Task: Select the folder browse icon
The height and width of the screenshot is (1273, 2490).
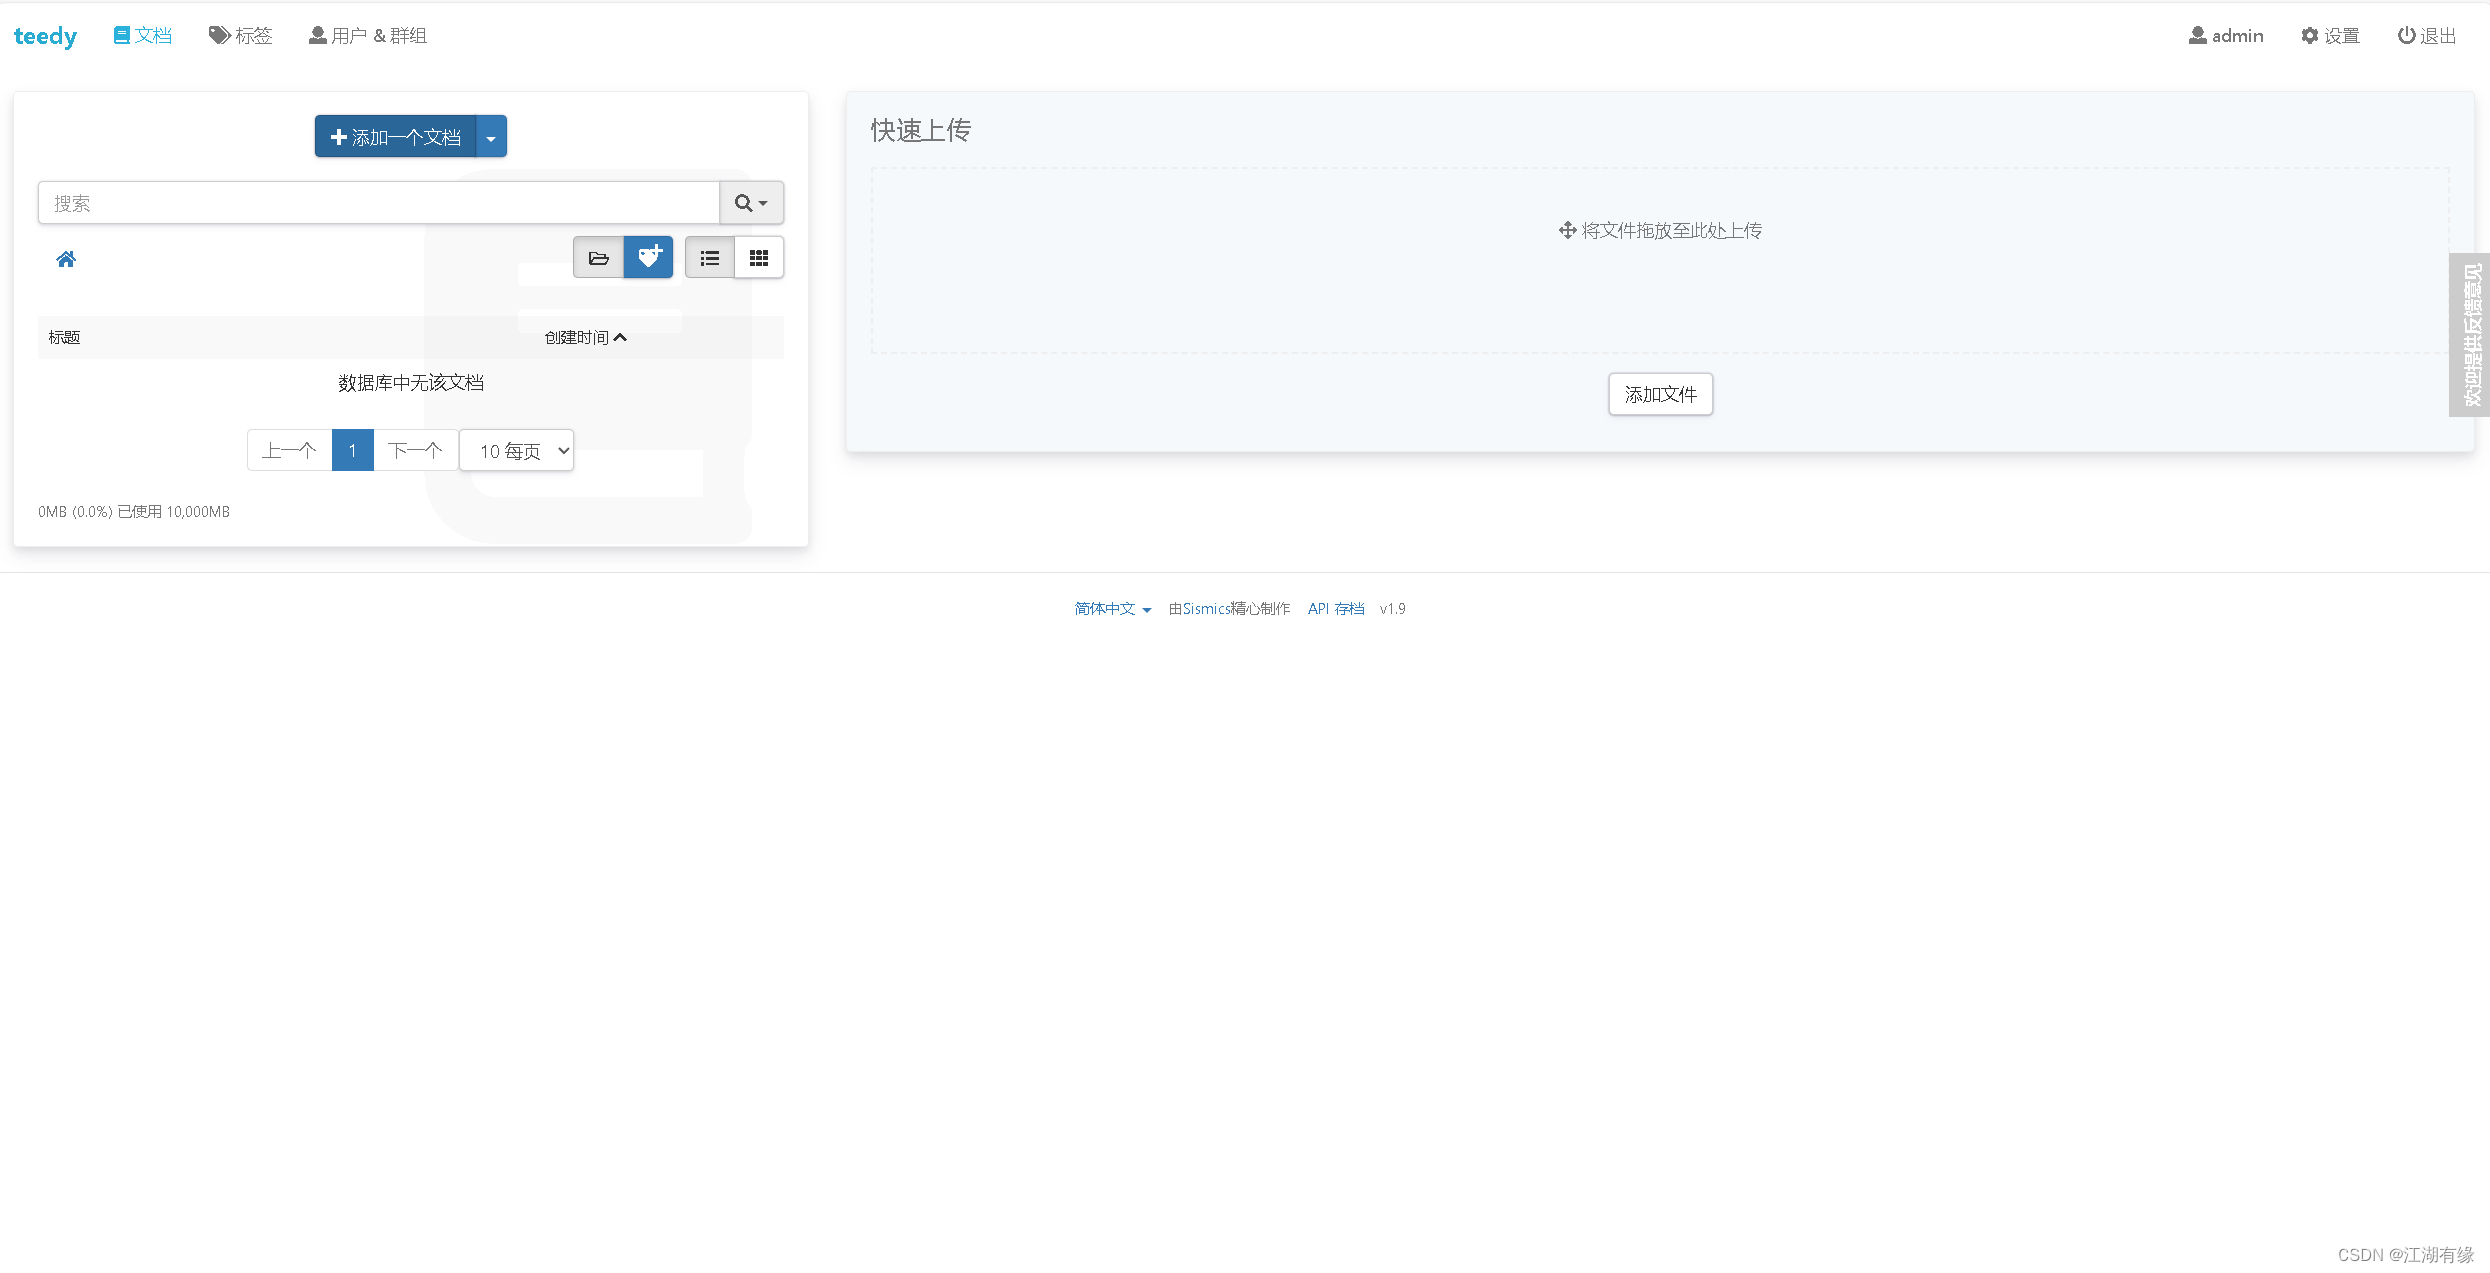Action: [x=599, y=257]
